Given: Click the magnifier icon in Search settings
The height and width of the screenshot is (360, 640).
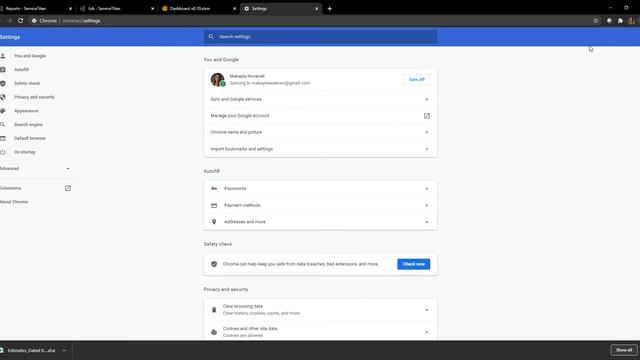Looking at the screenshot, I should [211, 37].
